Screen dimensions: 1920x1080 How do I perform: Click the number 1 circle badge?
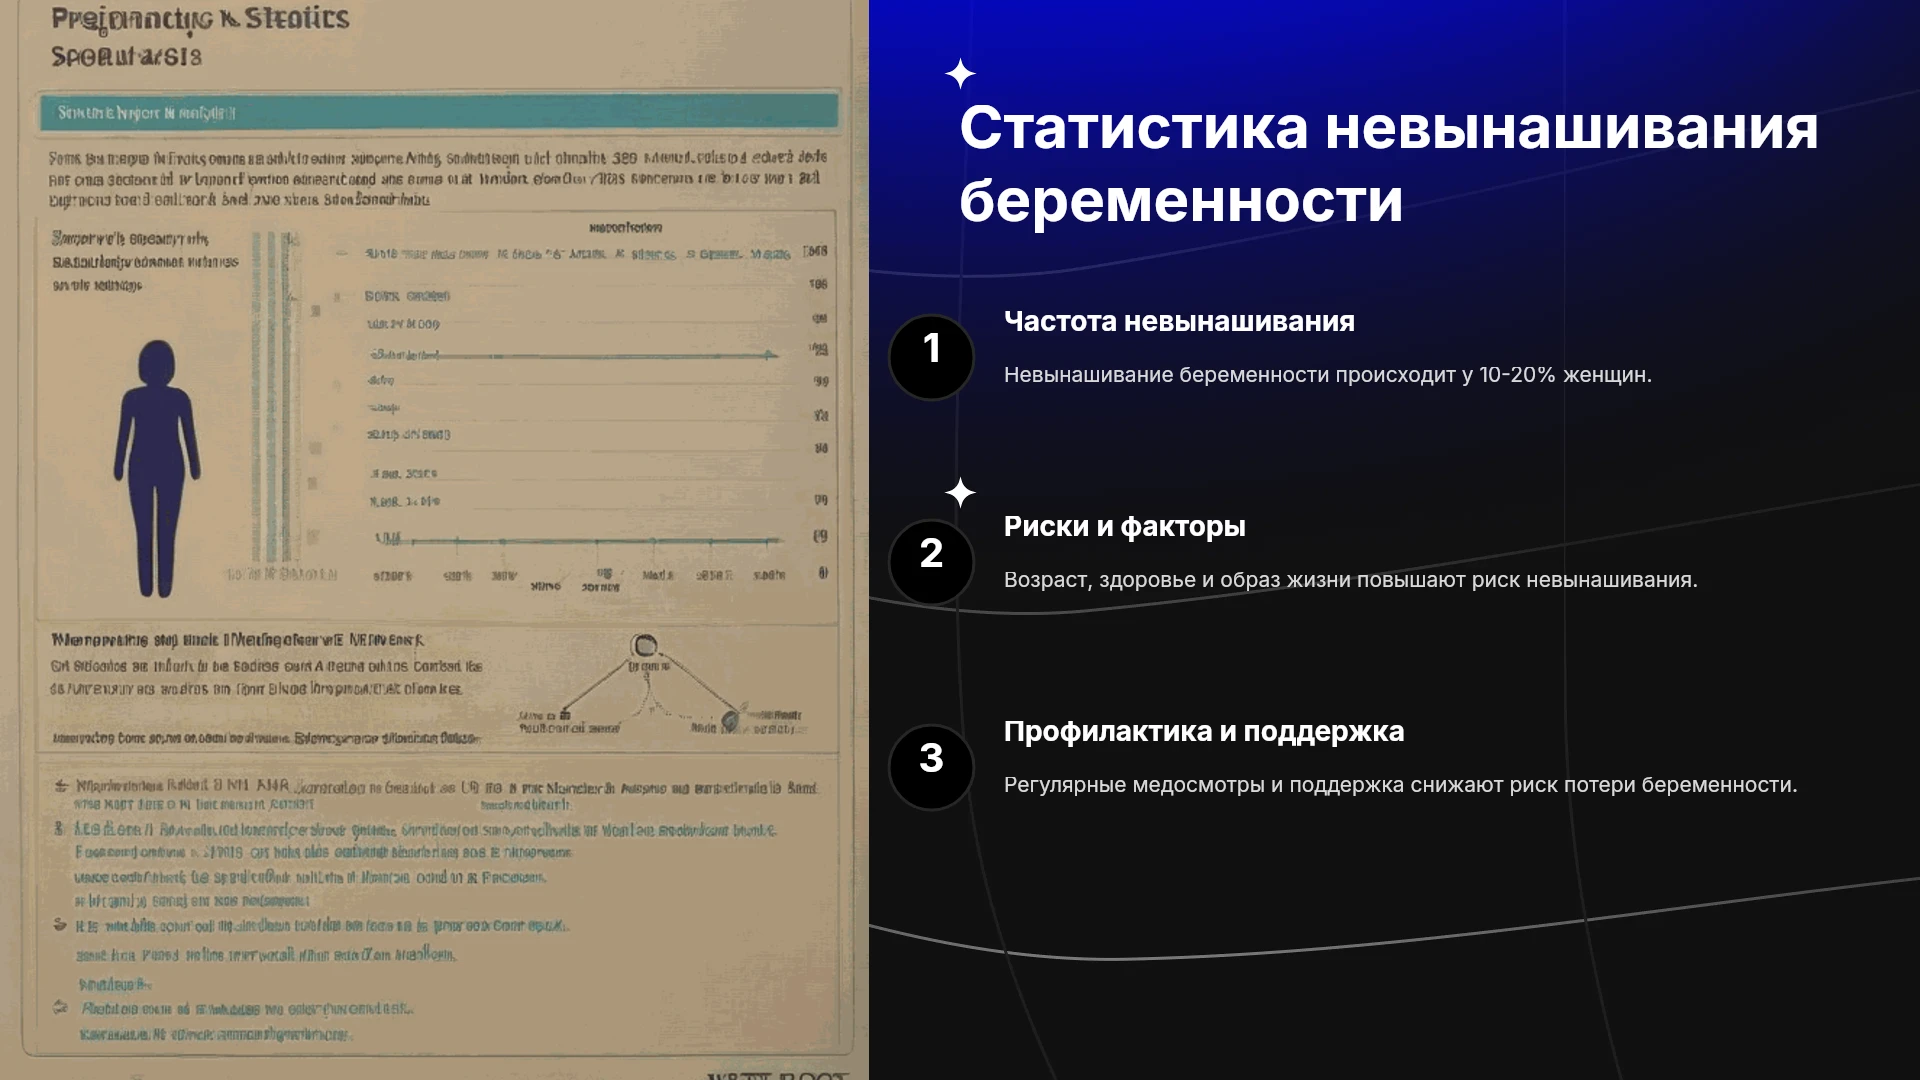(x=931, y=357)
